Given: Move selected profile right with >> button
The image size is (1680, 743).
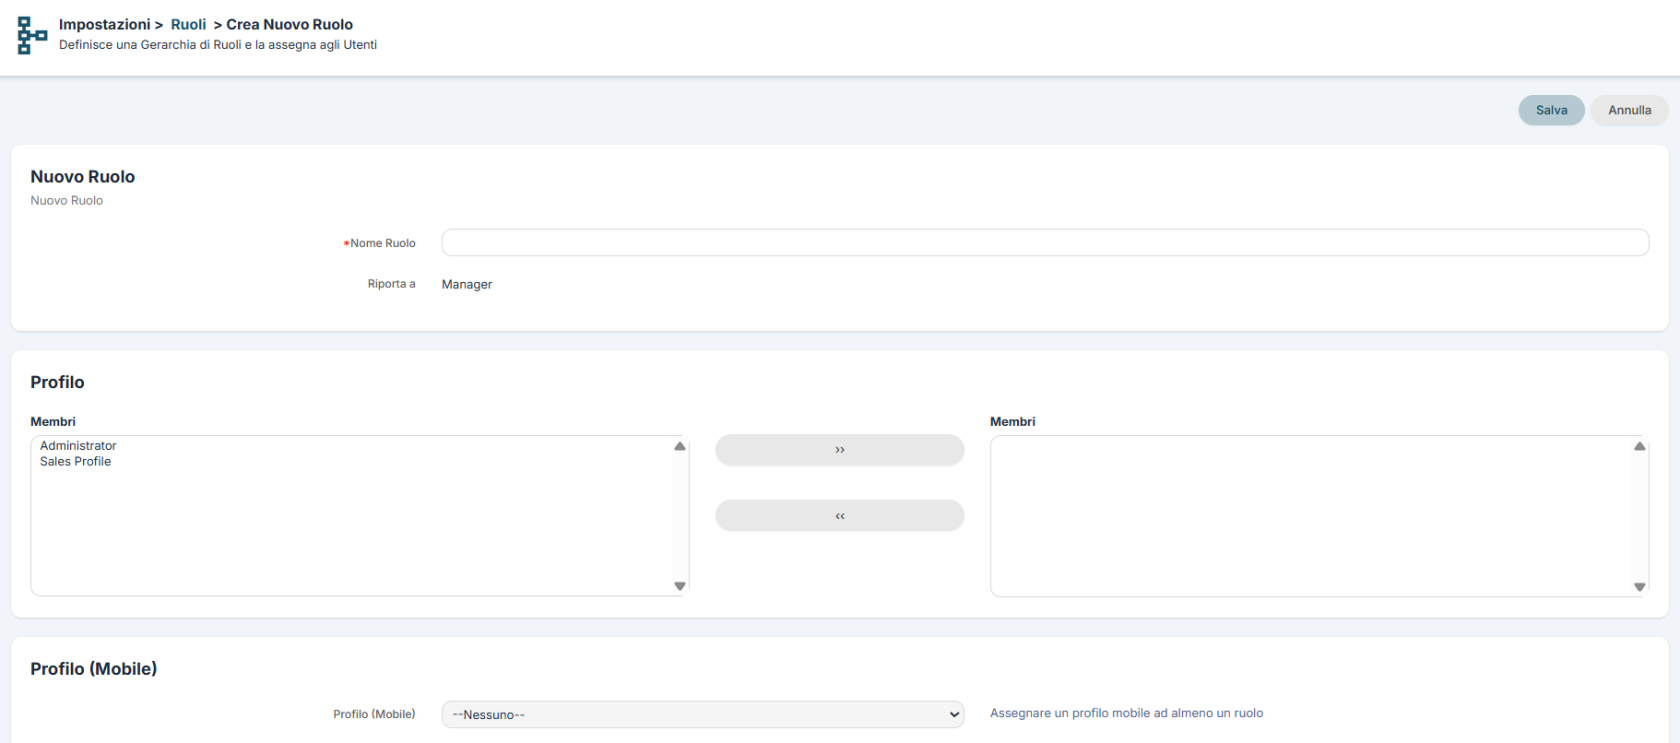Looking at the screenshot, I should (839, 450).
